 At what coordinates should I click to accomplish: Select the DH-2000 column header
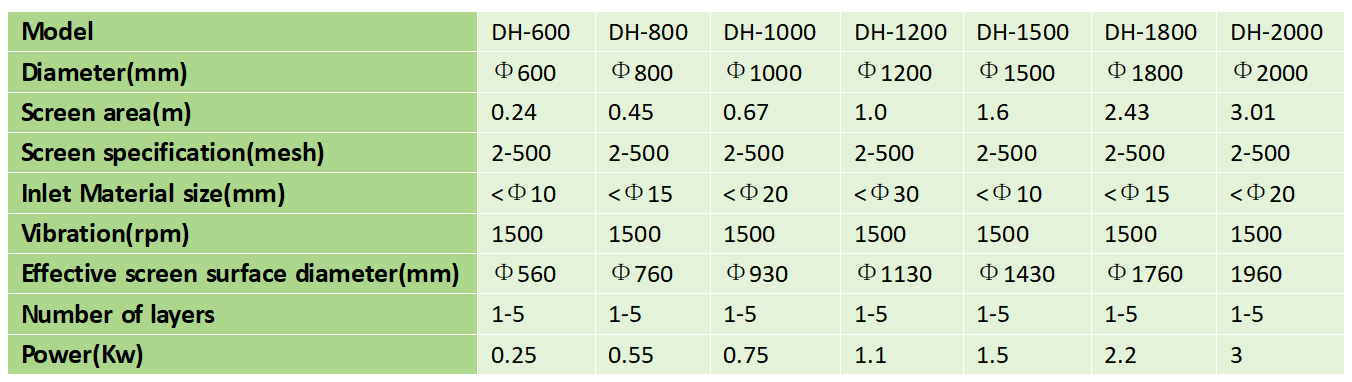coord(1277,33)
